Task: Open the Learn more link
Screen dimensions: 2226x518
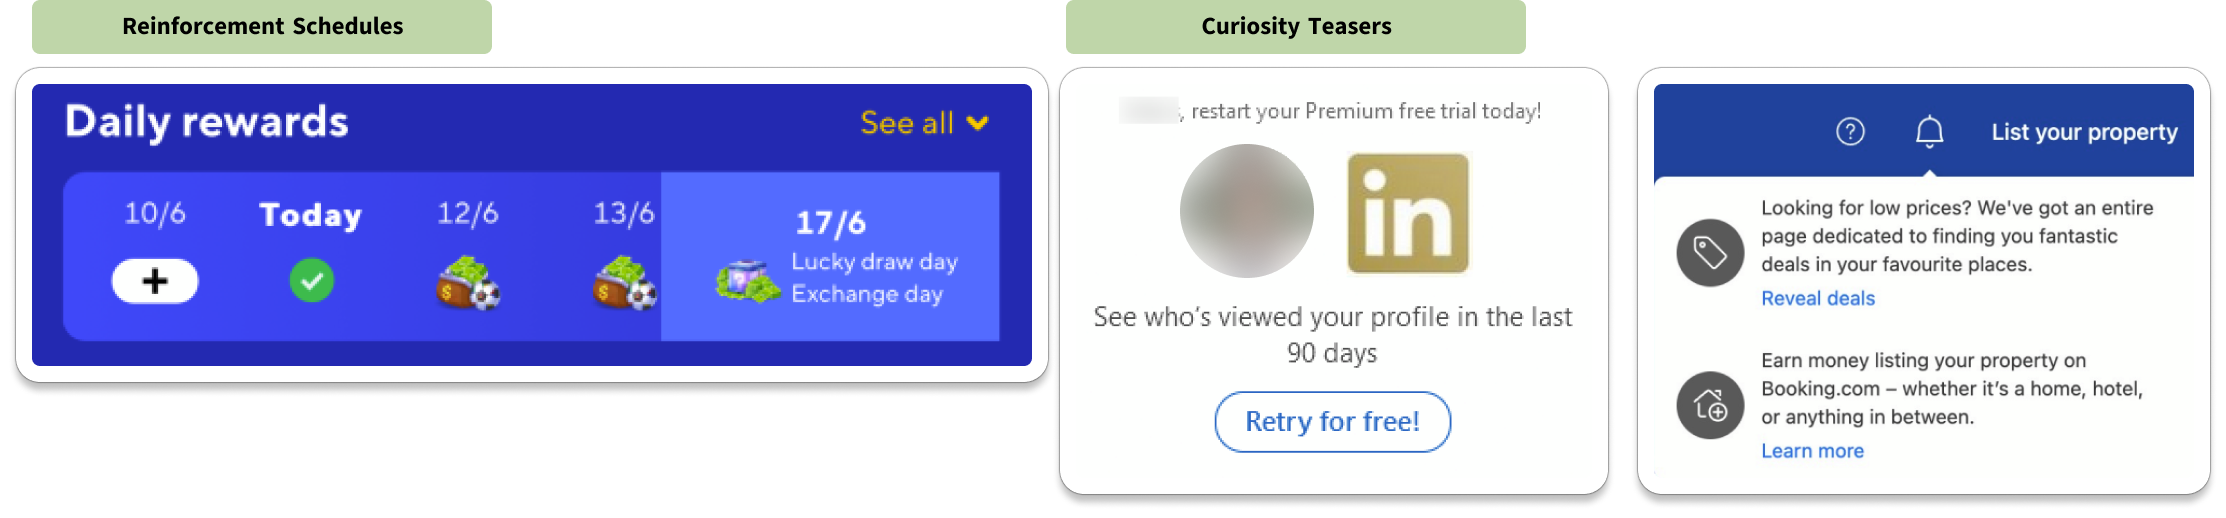Action: (1812, 451)
